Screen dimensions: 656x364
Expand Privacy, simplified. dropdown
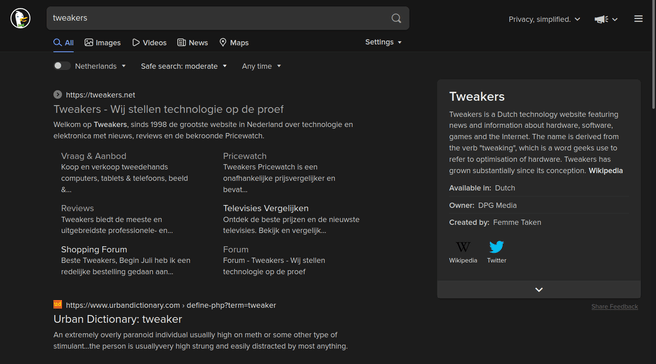coord(544,19)
